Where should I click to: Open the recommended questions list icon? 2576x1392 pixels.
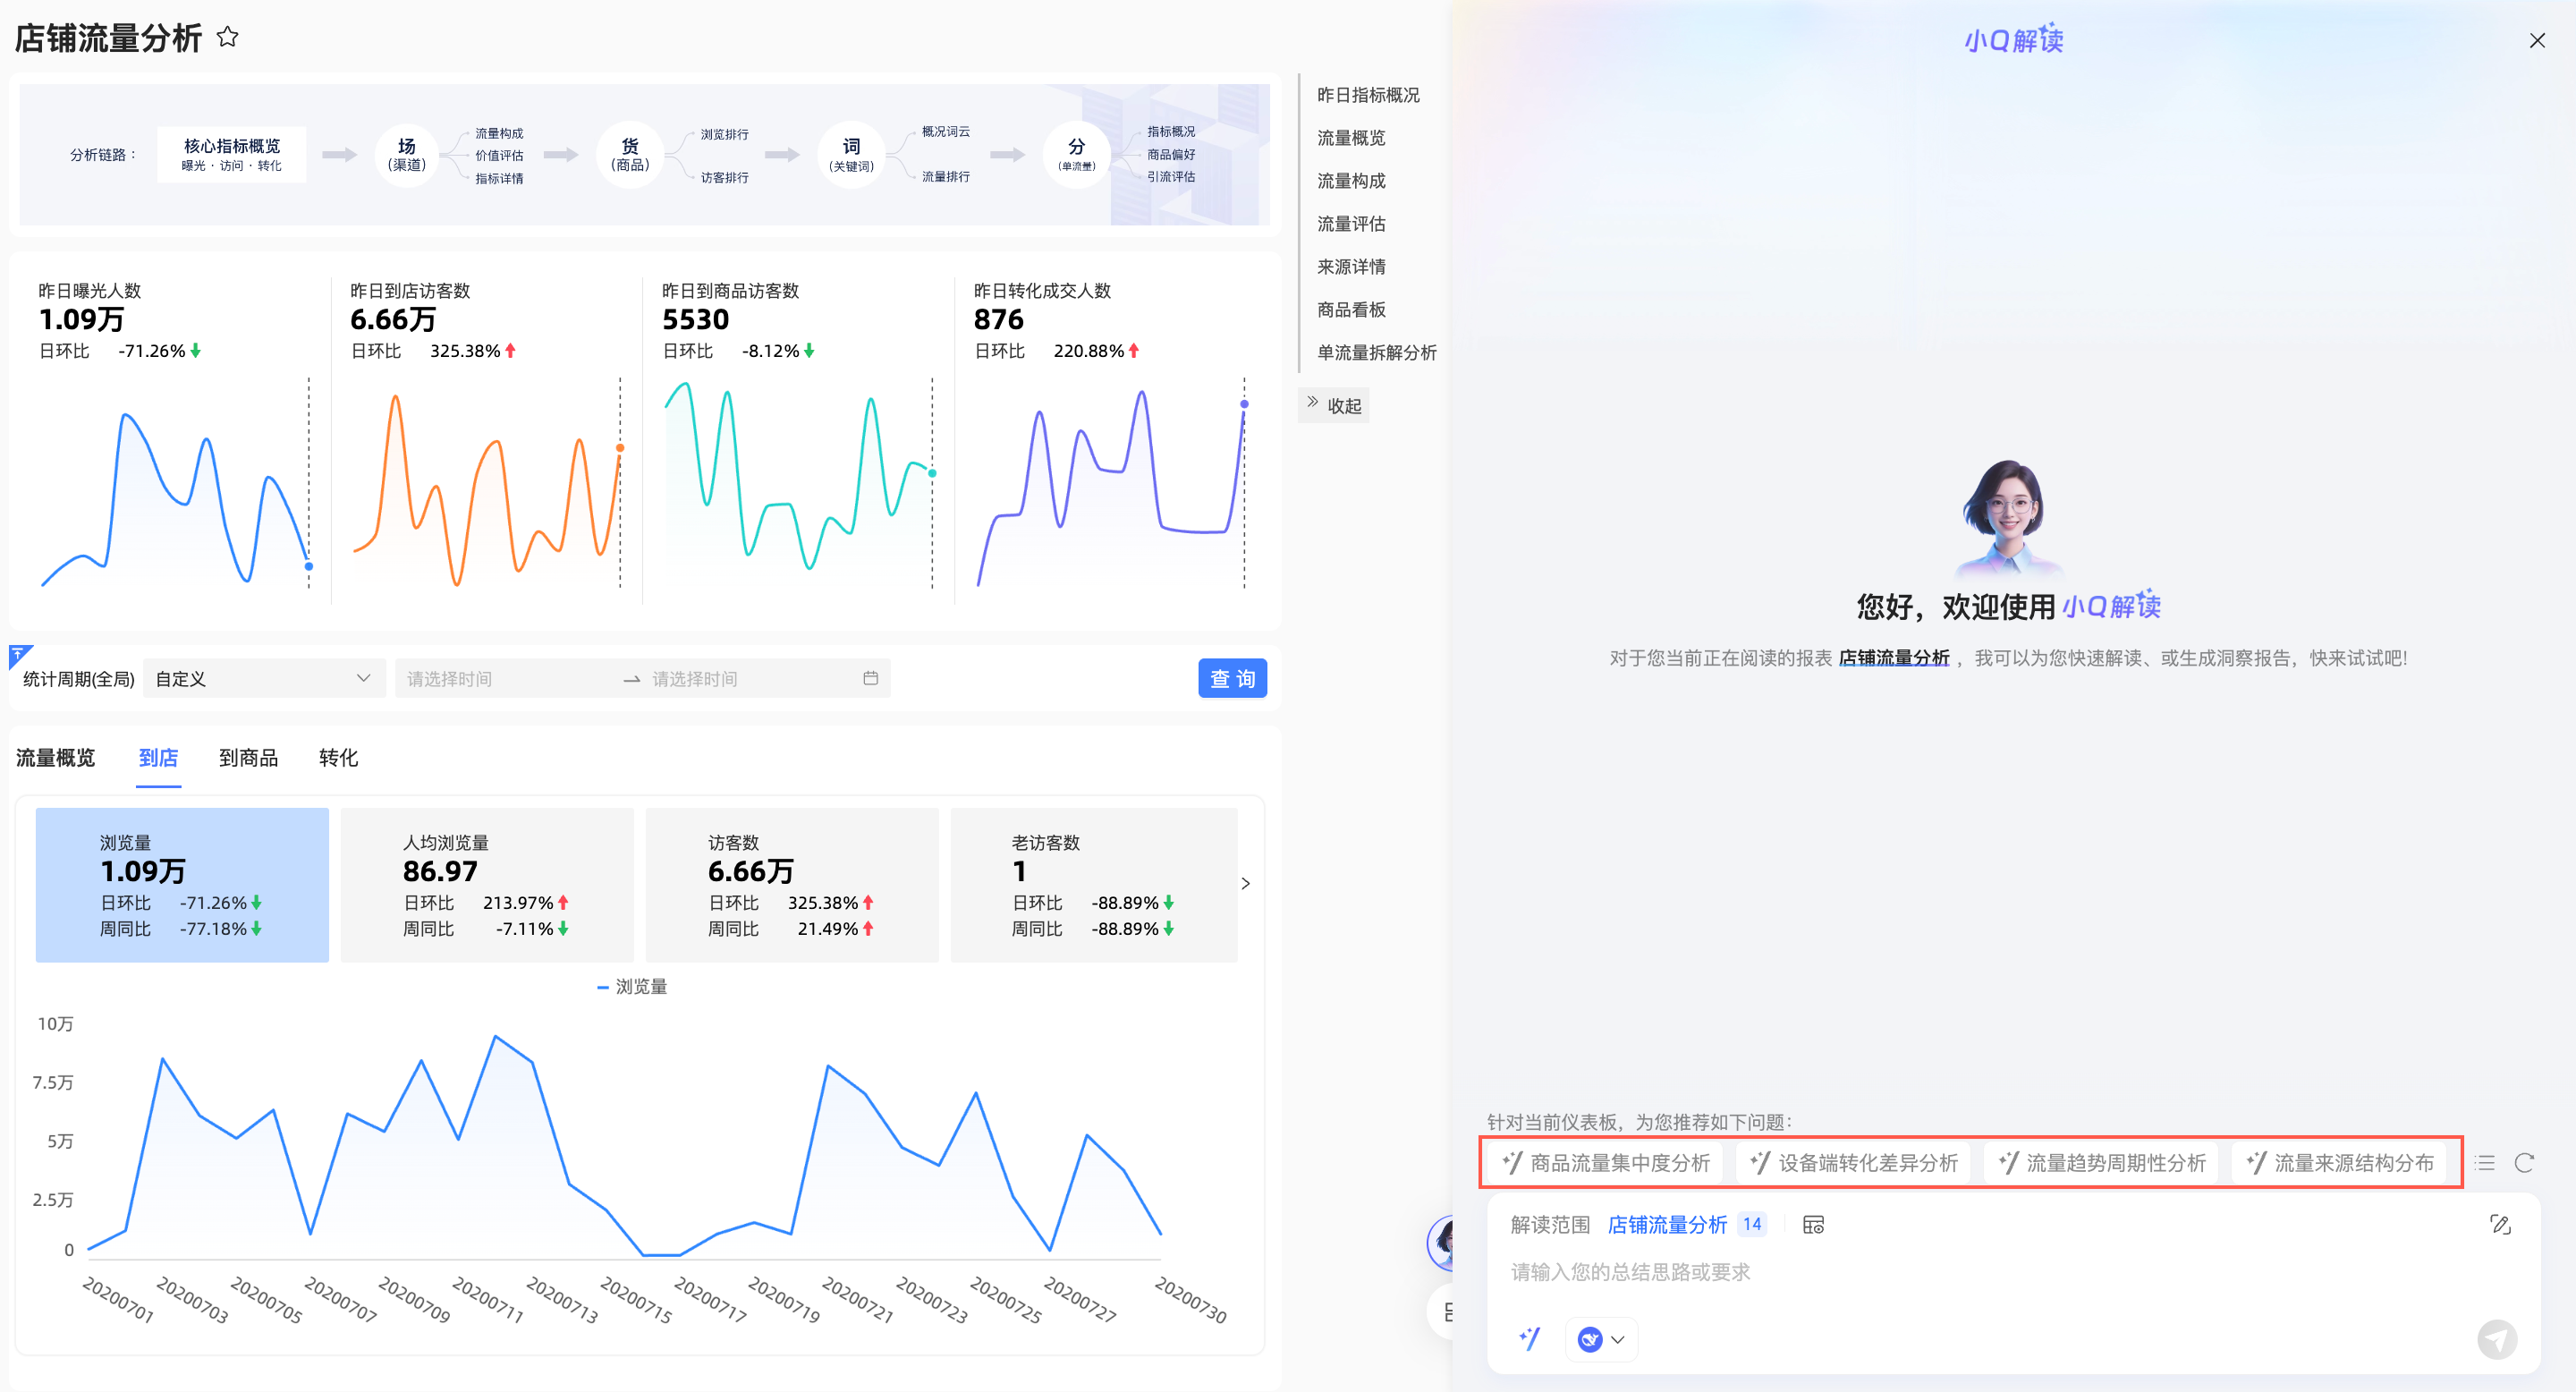point(2485,1163)
